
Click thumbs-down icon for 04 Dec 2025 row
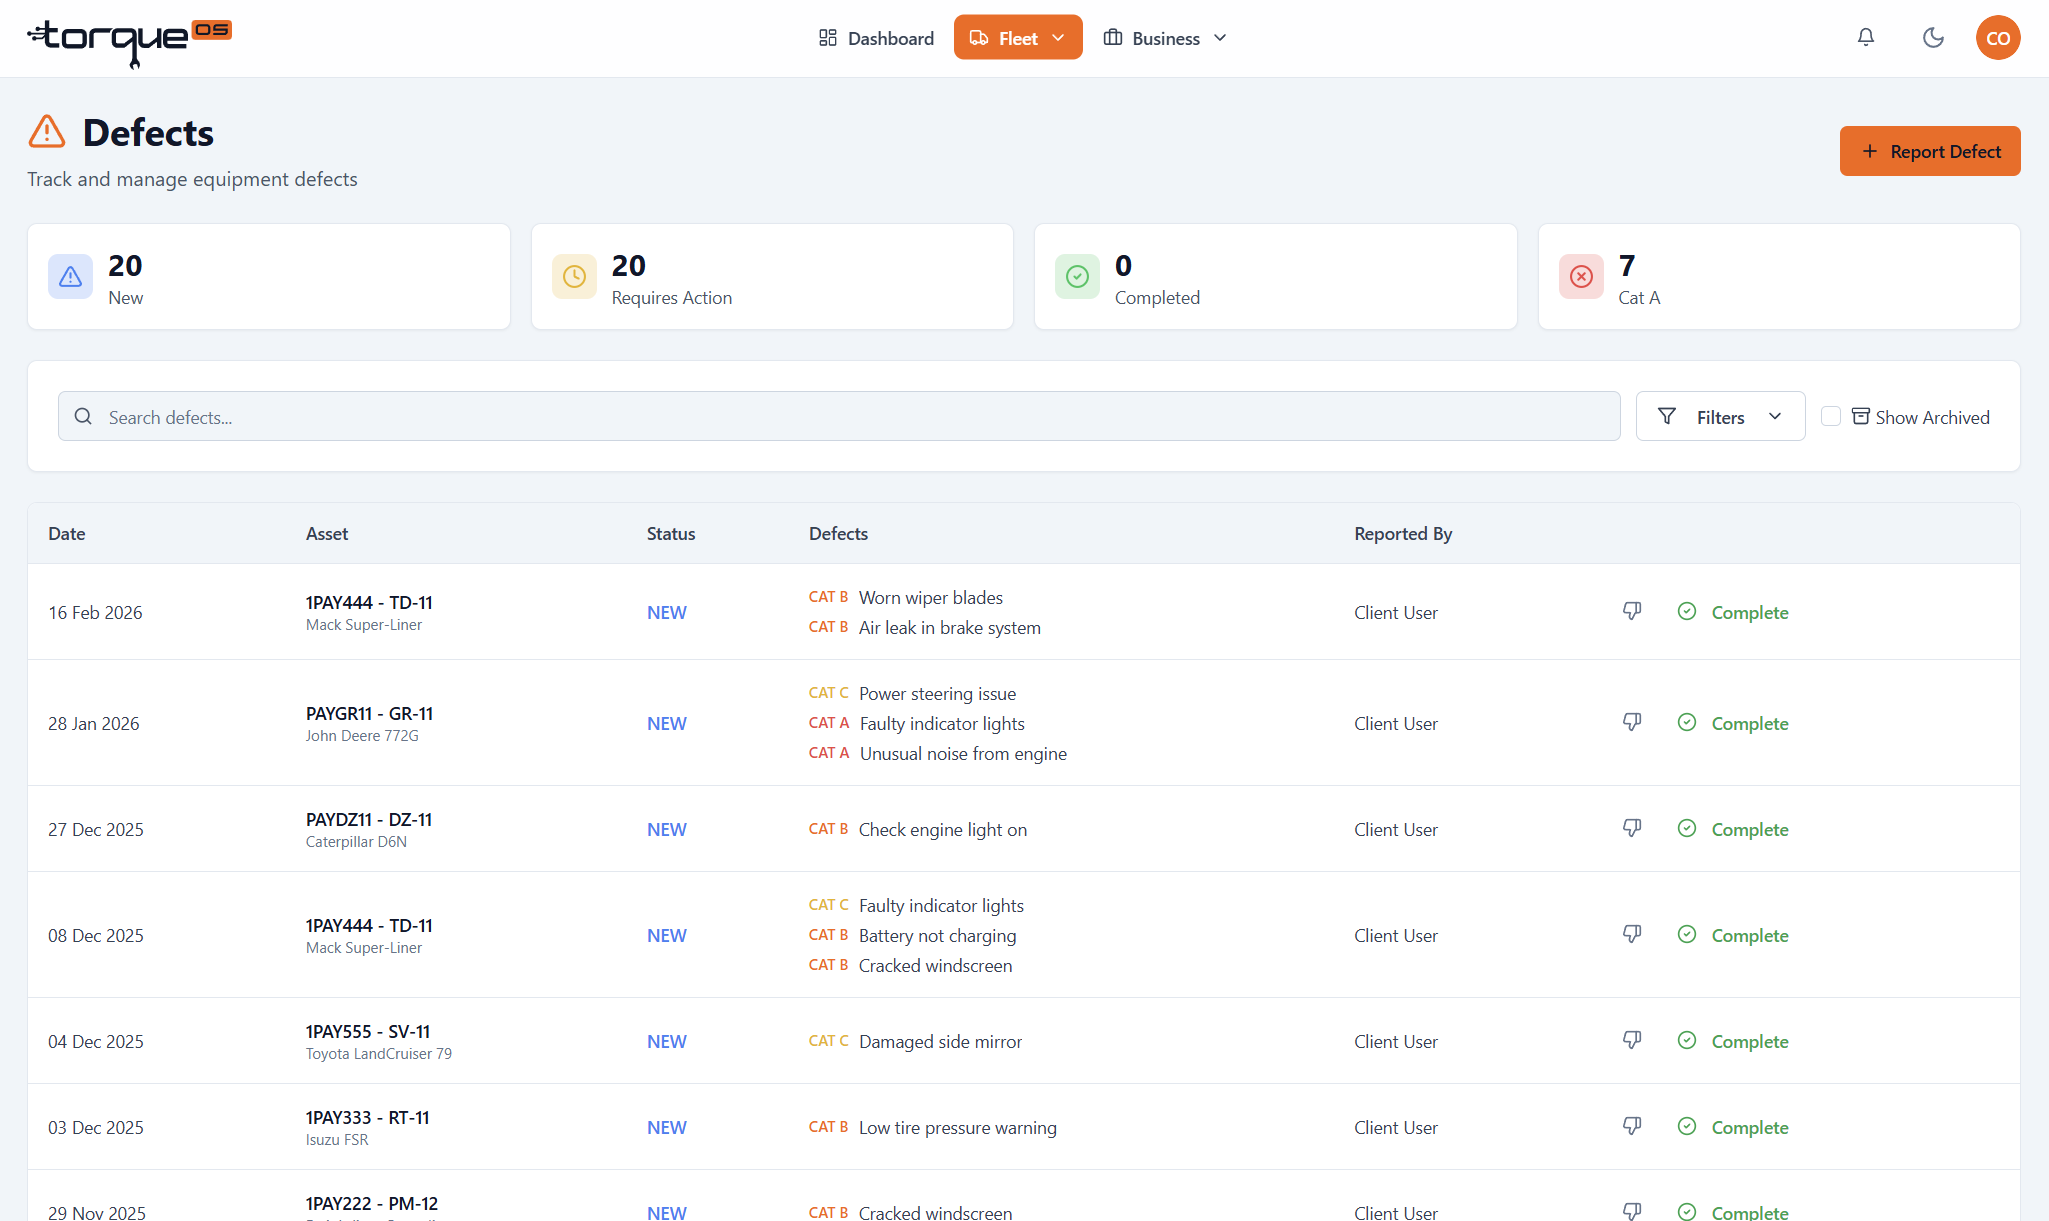pos(1632,1040)
